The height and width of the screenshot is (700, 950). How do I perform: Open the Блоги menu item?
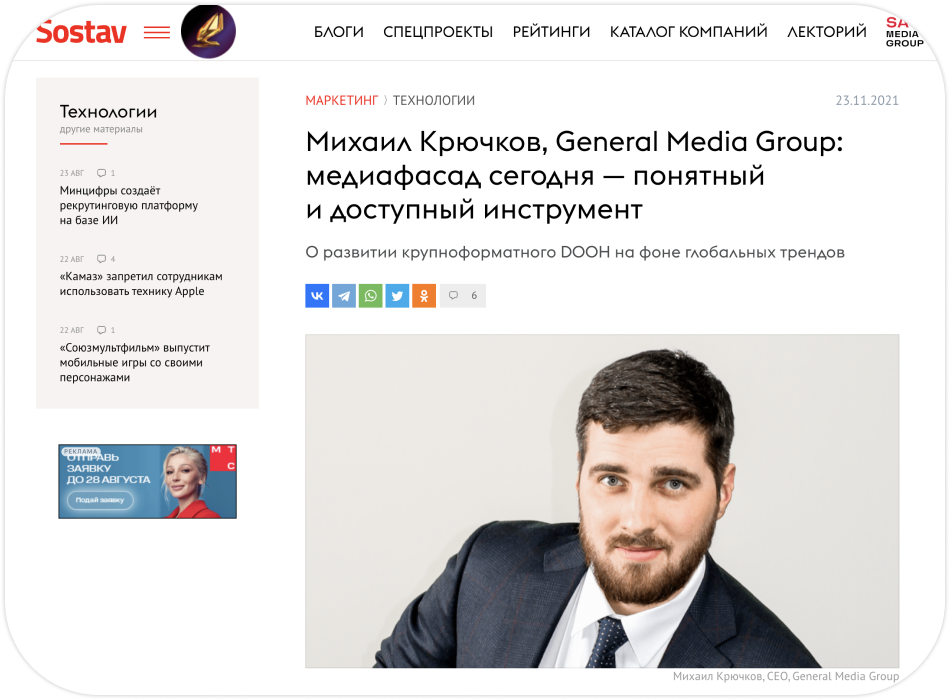339,32
